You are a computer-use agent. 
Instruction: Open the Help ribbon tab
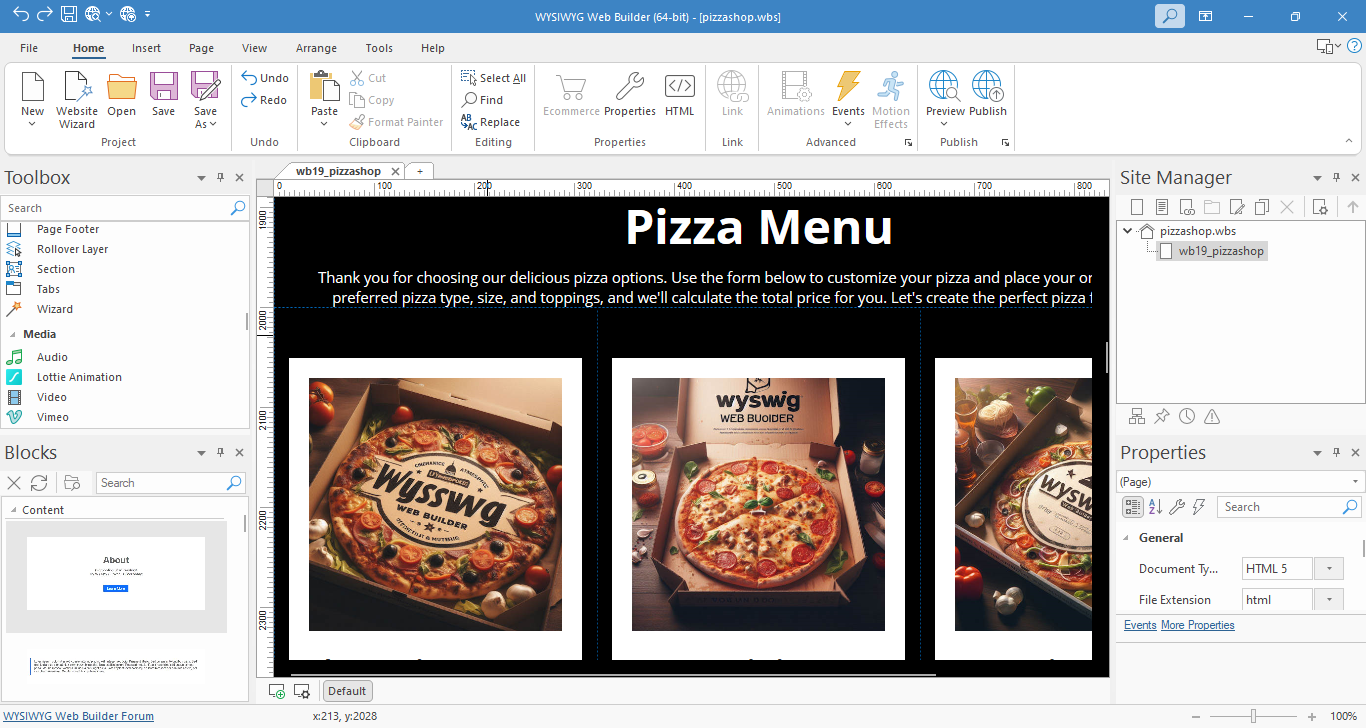pyautogui.click(x=433, y=48)
